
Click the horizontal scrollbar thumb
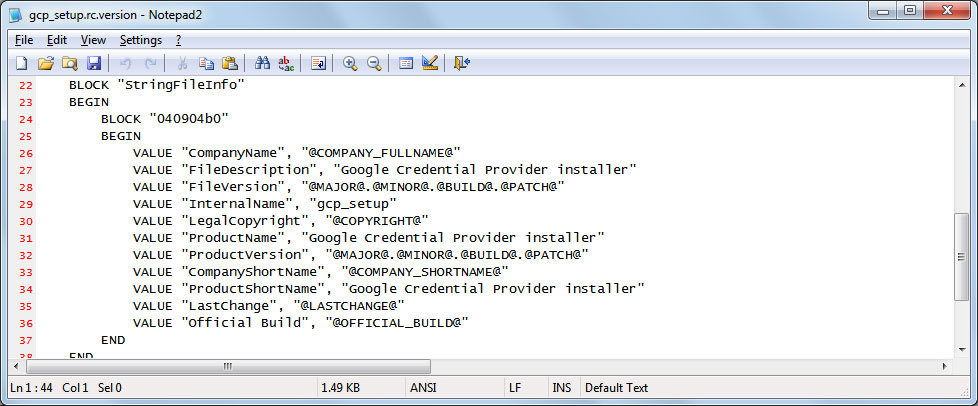[228, 366]
